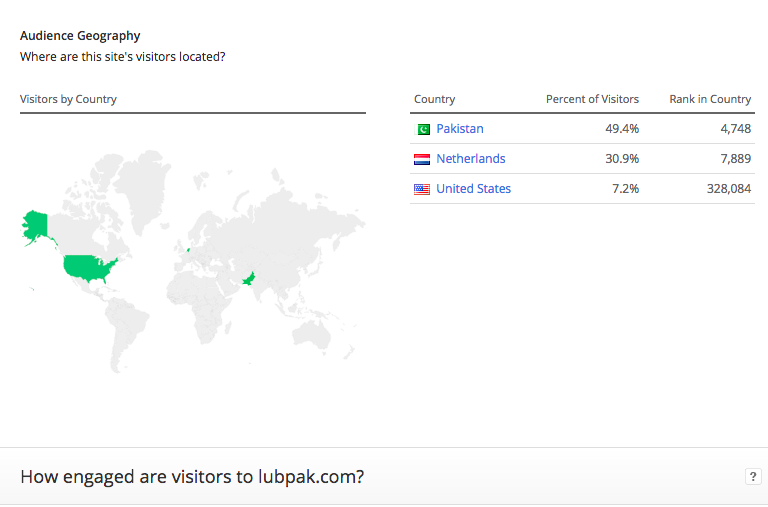Select the highlighted United States mainland on map
Screen dimensions: 768x507
click(x=89, y=268)
